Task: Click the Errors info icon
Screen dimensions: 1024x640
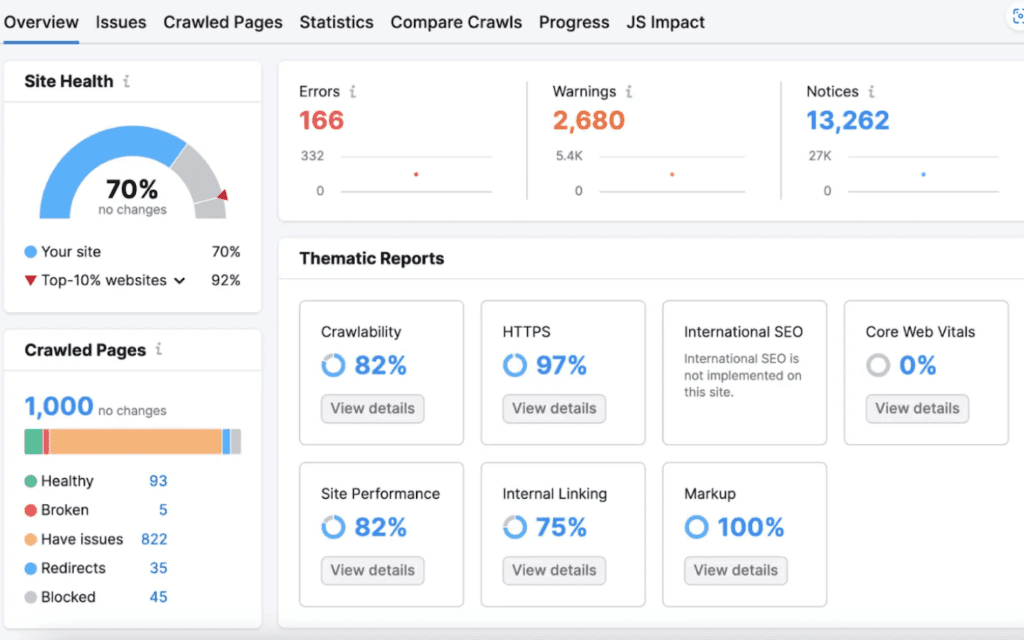Action: pyautogui.click(x=353, y=91)
